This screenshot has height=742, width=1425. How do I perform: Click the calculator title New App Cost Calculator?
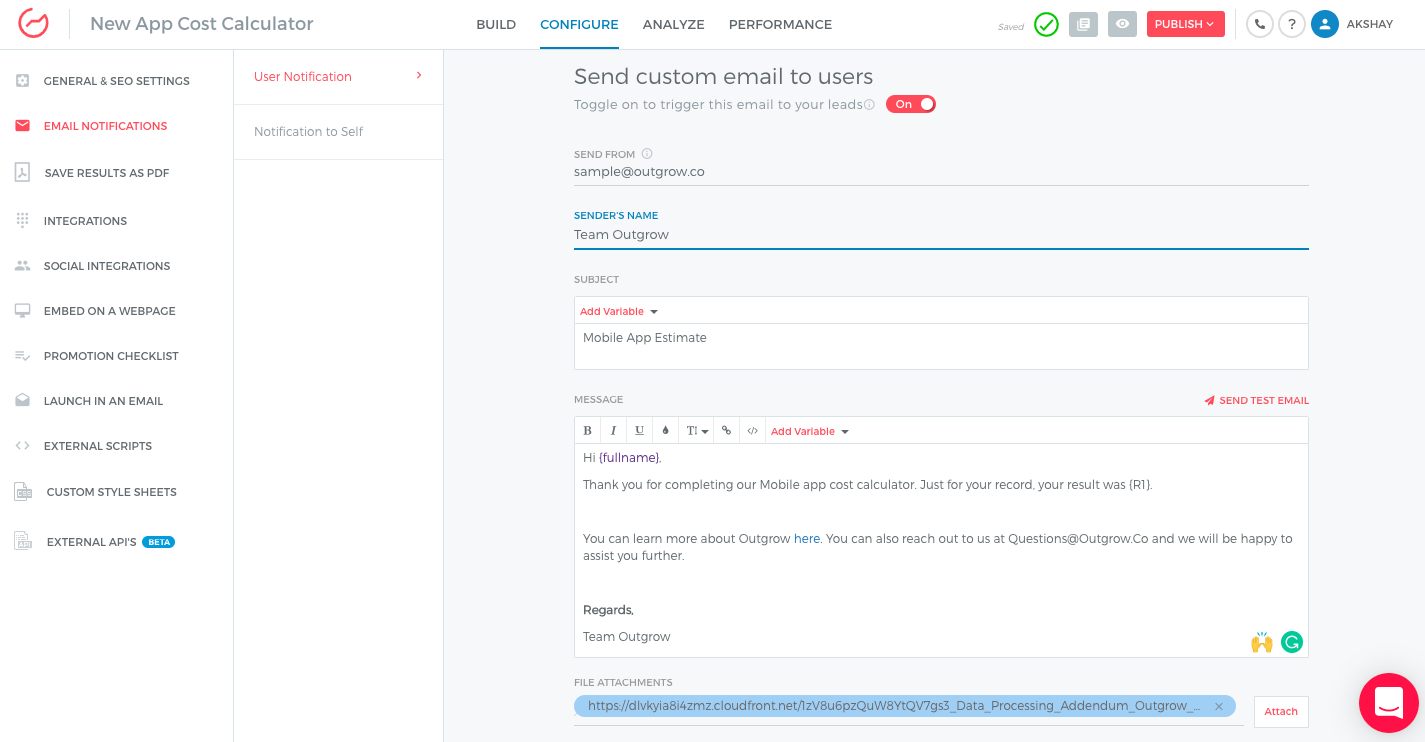coord(202,24)
